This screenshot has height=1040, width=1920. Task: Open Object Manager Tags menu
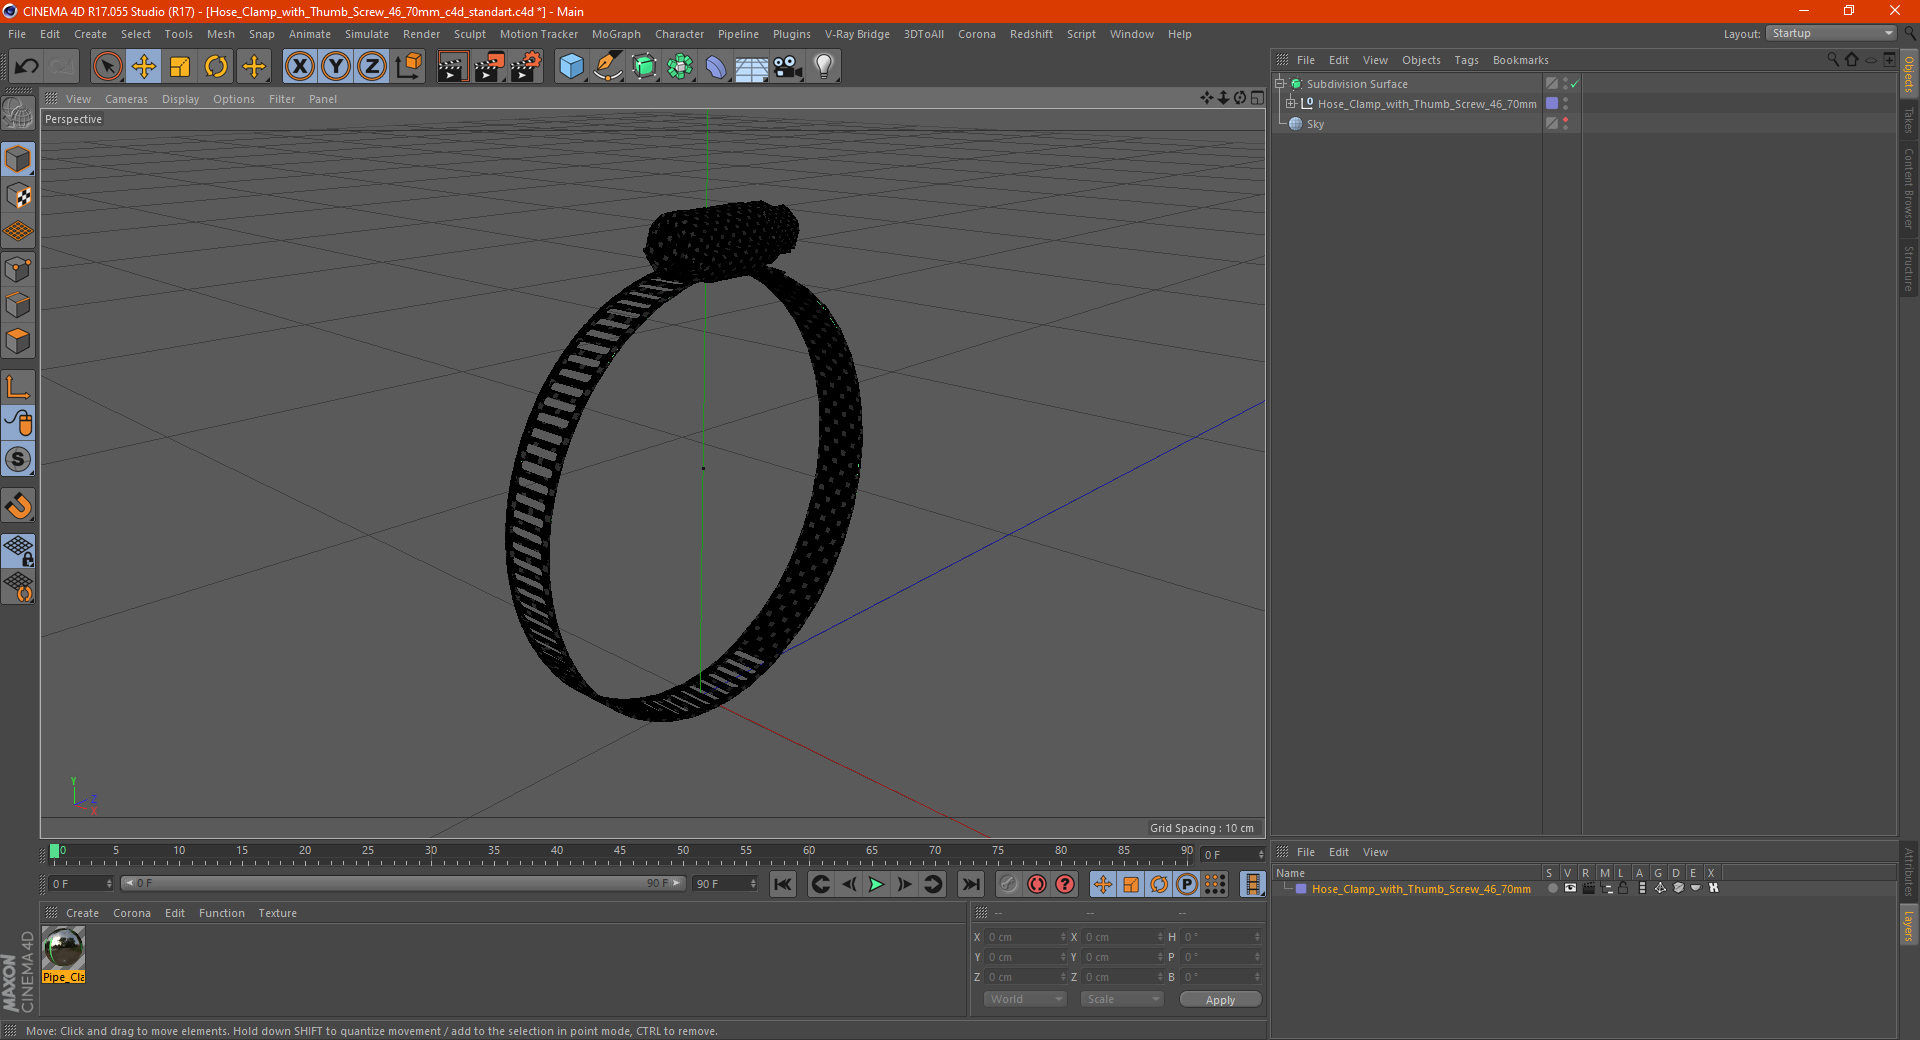click(1466, 60)
